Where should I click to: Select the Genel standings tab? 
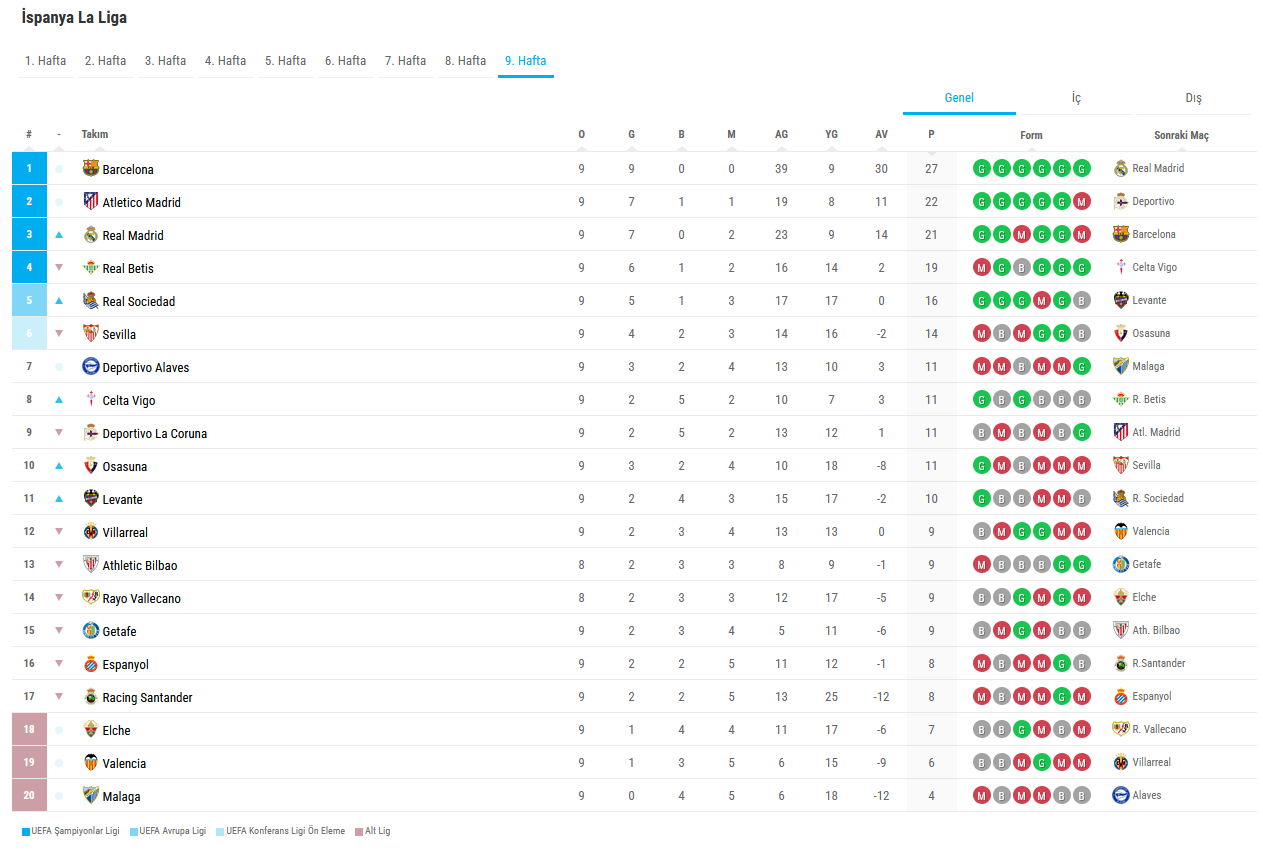tap(959, 98)
